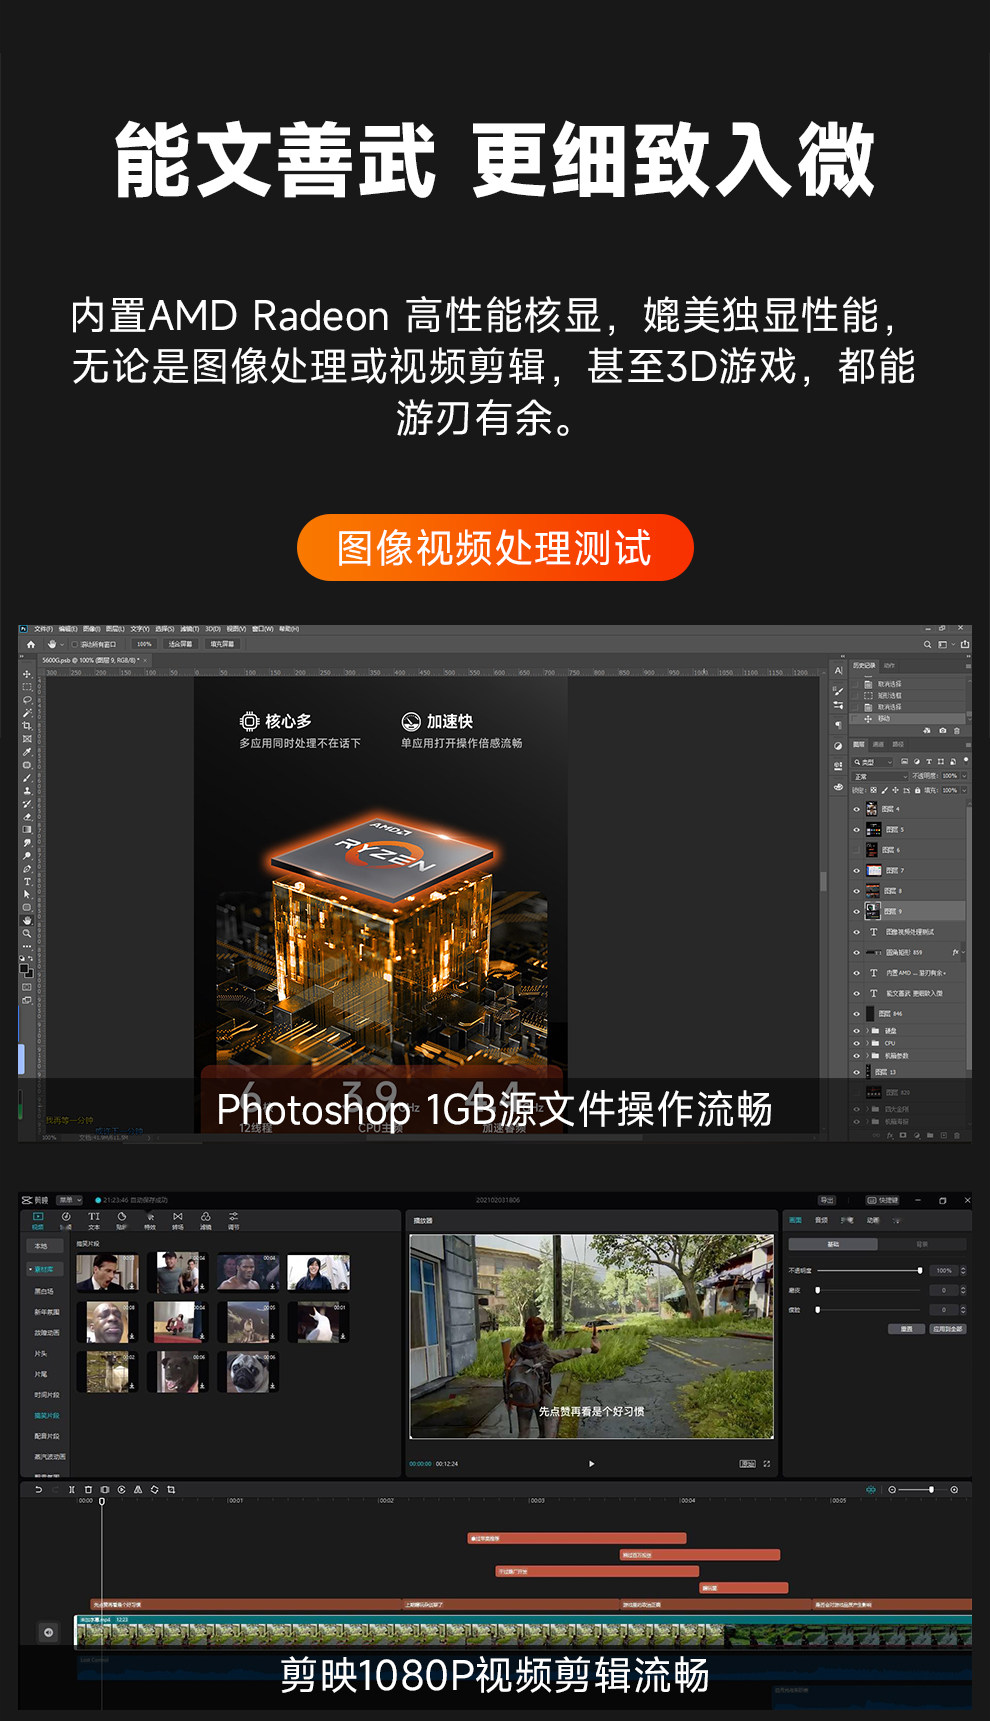Toggle visibility of 图层 846 layer
Viewport: 990px width, 1721px height.
tap(856, 1014)
